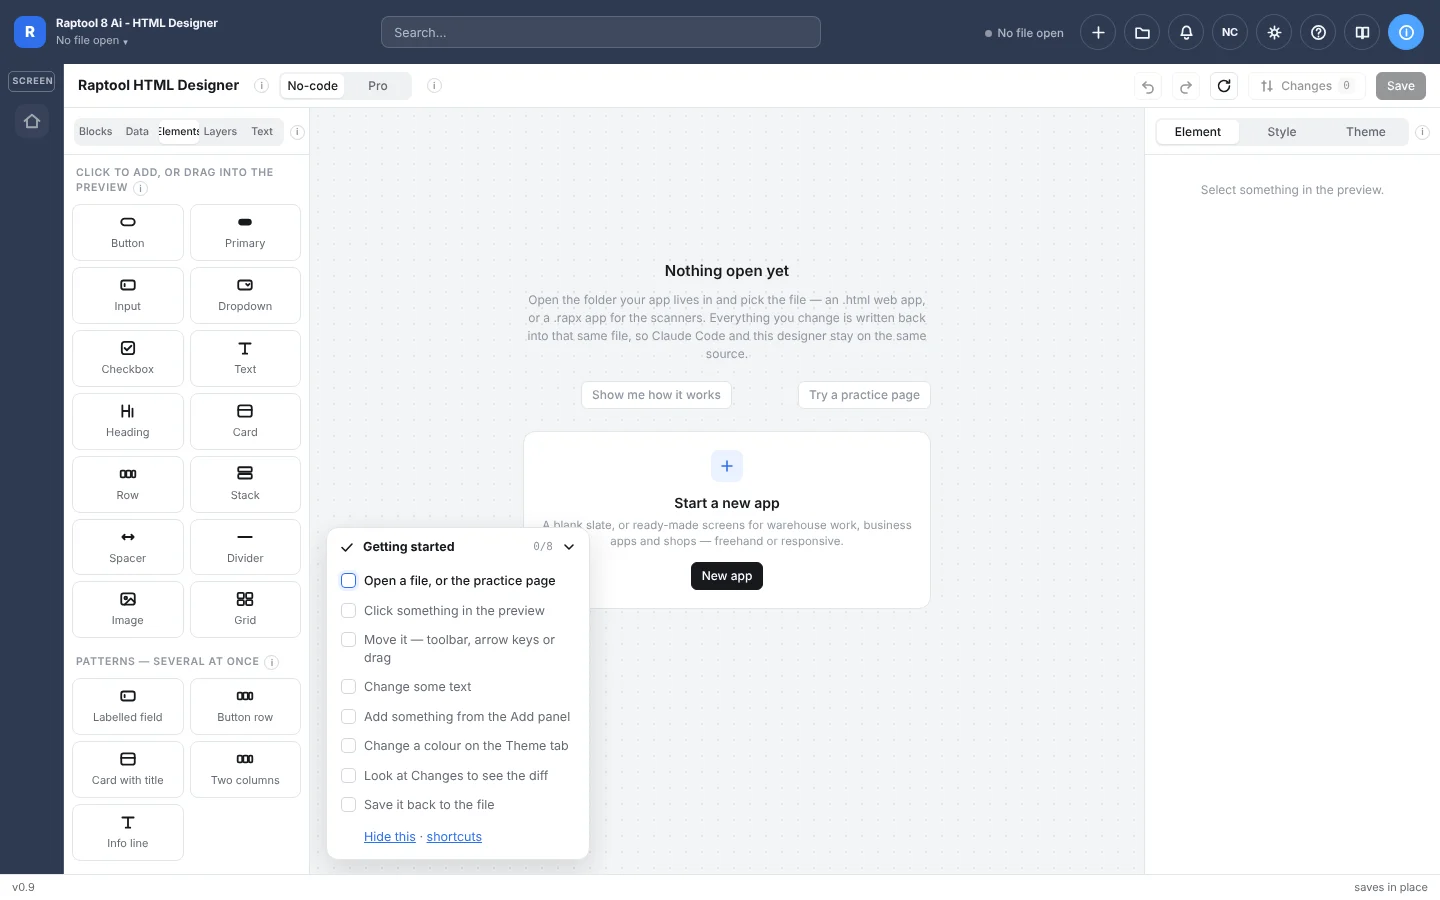Click 'Try a practice page' button
This screenshot has width=1440, height=900.
[x=864, y=395]
